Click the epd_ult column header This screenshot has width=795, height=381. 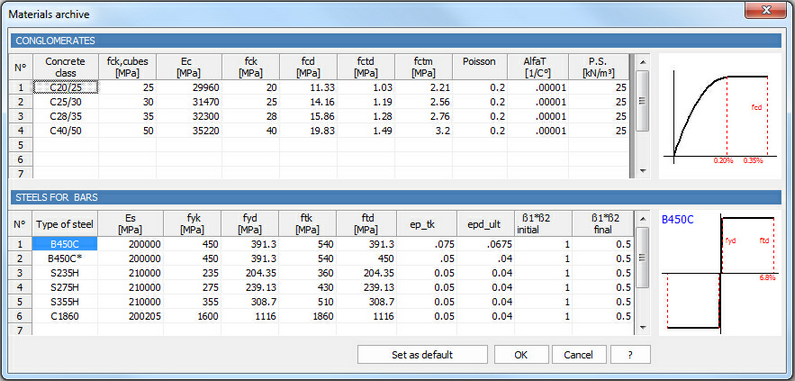pos(485,224)
